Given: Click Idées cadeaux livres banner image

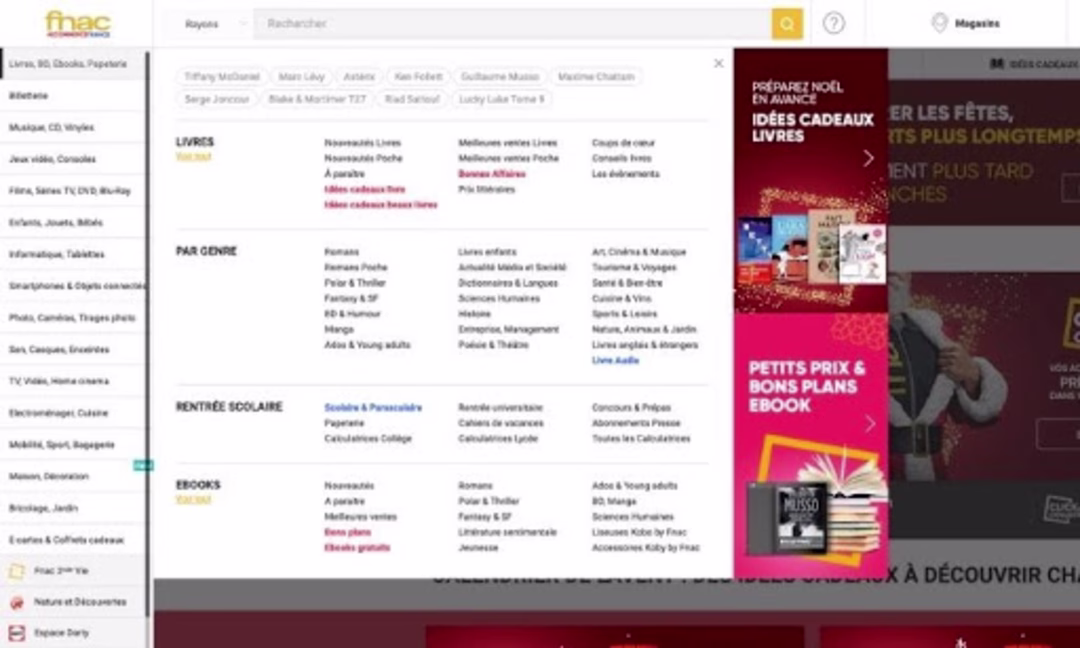Looking at the screenshot, I should tap(811, 180).
